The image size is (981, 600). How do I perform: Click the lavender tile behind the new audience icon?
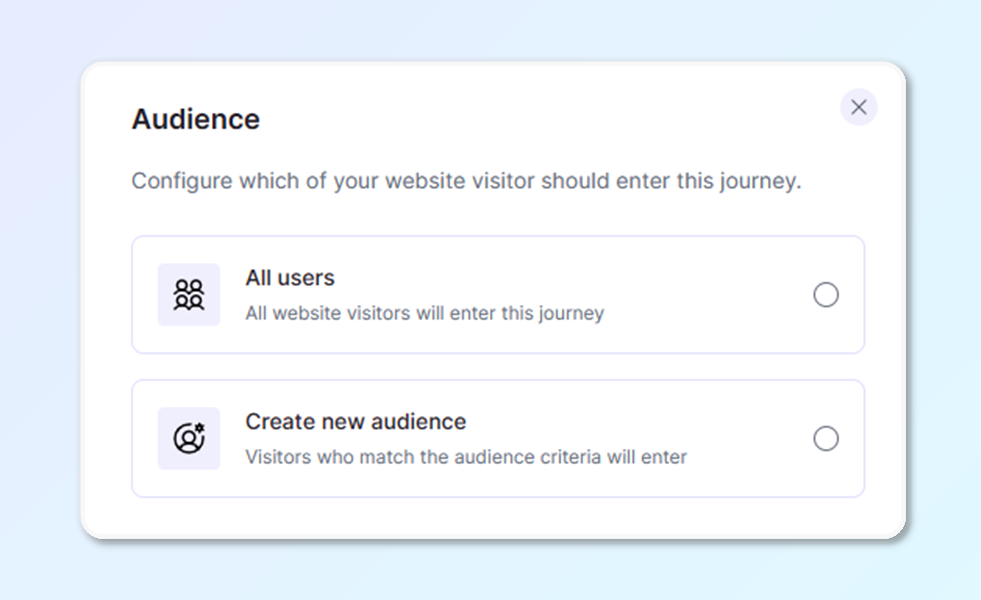pyautogui.click(x=166, y=416)
